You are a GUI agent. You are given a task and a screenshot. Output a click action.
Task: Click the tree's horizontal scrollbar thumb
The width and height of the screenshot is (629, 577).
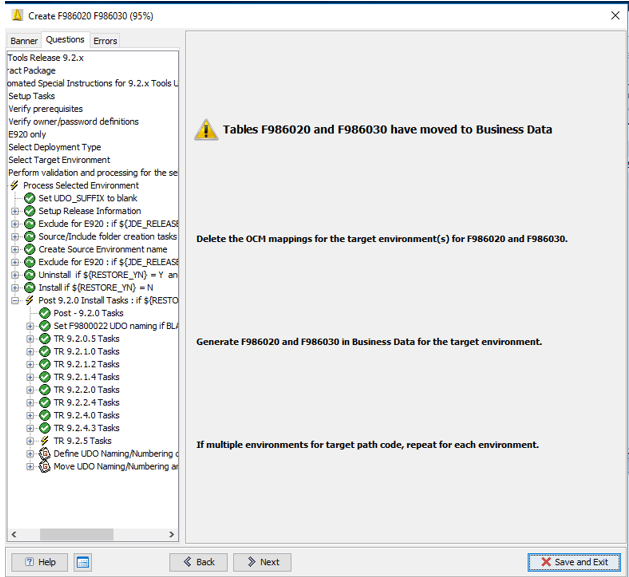[76, 534]
